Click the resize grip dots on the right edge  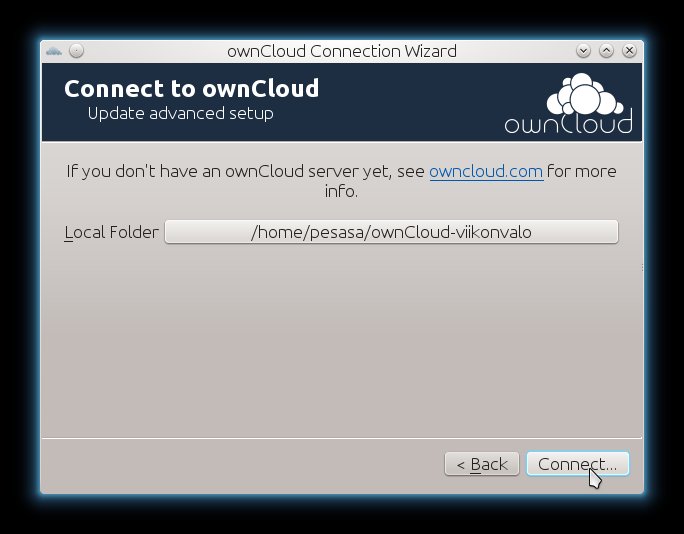click(x=643, y=267)
